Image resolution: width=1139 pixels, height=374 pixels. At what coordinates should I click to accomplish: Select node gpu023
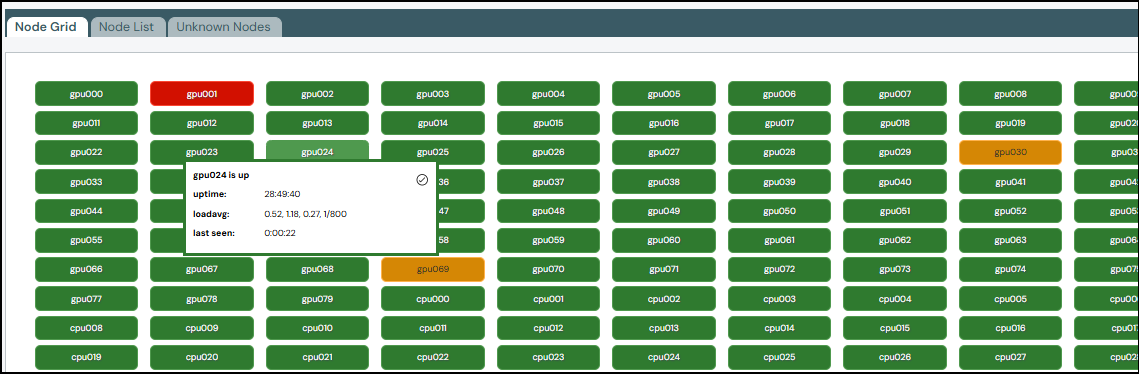pos(202,150)
